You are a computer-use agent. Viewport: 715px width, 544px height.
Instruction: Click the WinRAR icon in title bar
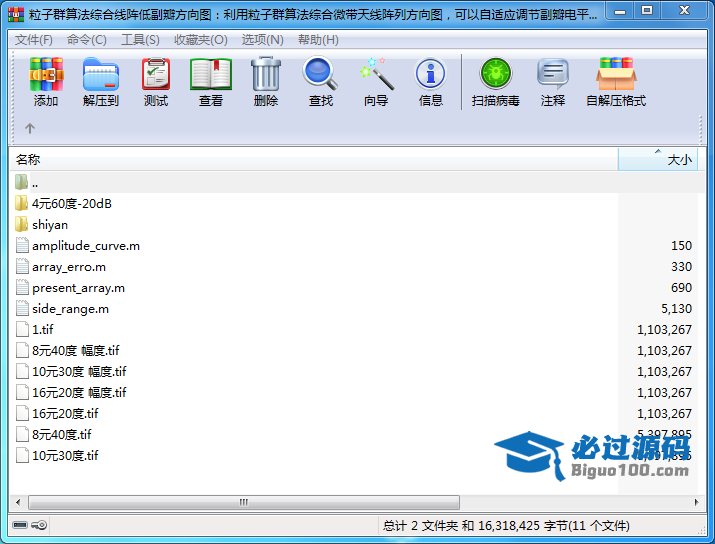16,15
